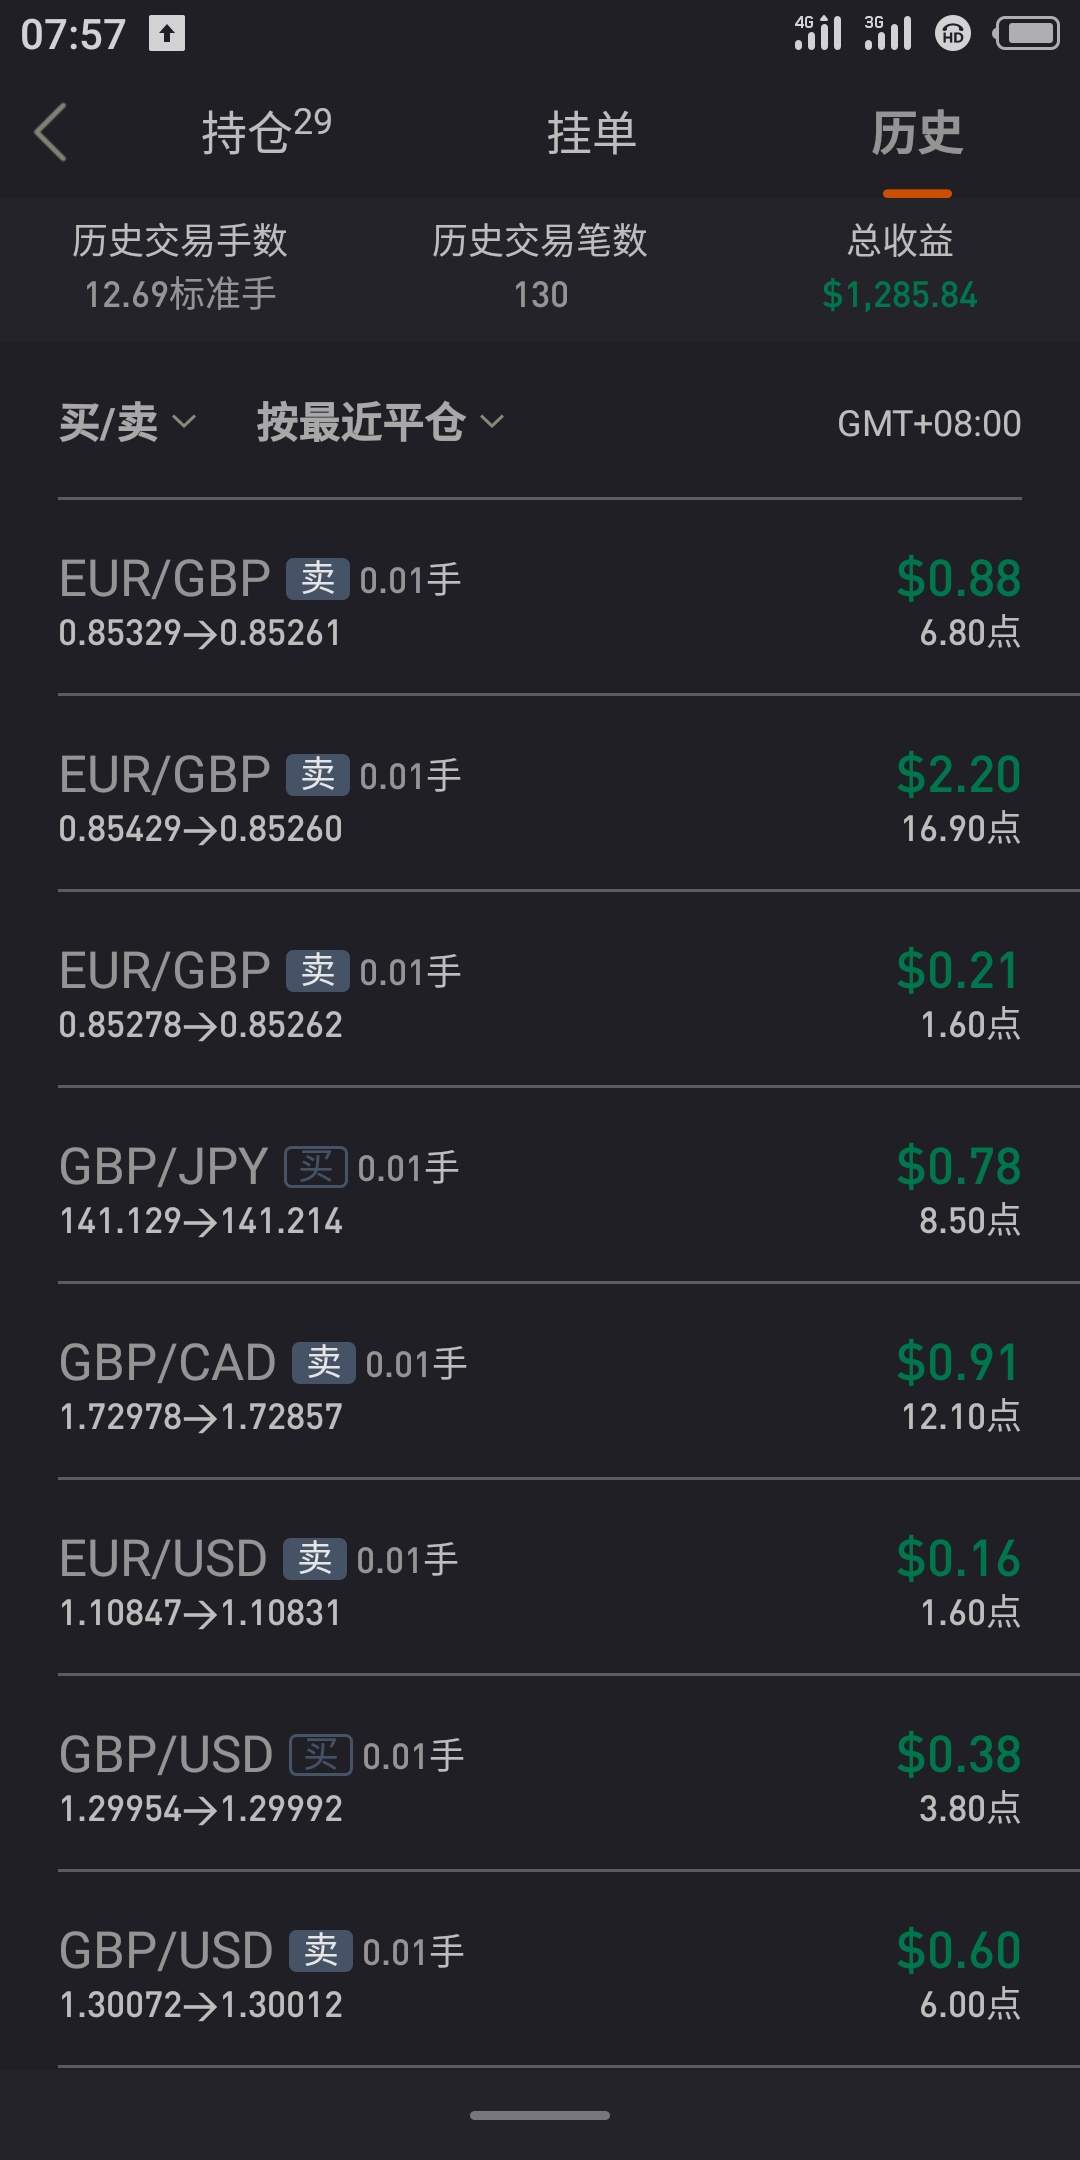Viewport: 1080px width, 2160px height.
Task: Expand the 买/卖 filter dropdown
Action: click(127, 423)
